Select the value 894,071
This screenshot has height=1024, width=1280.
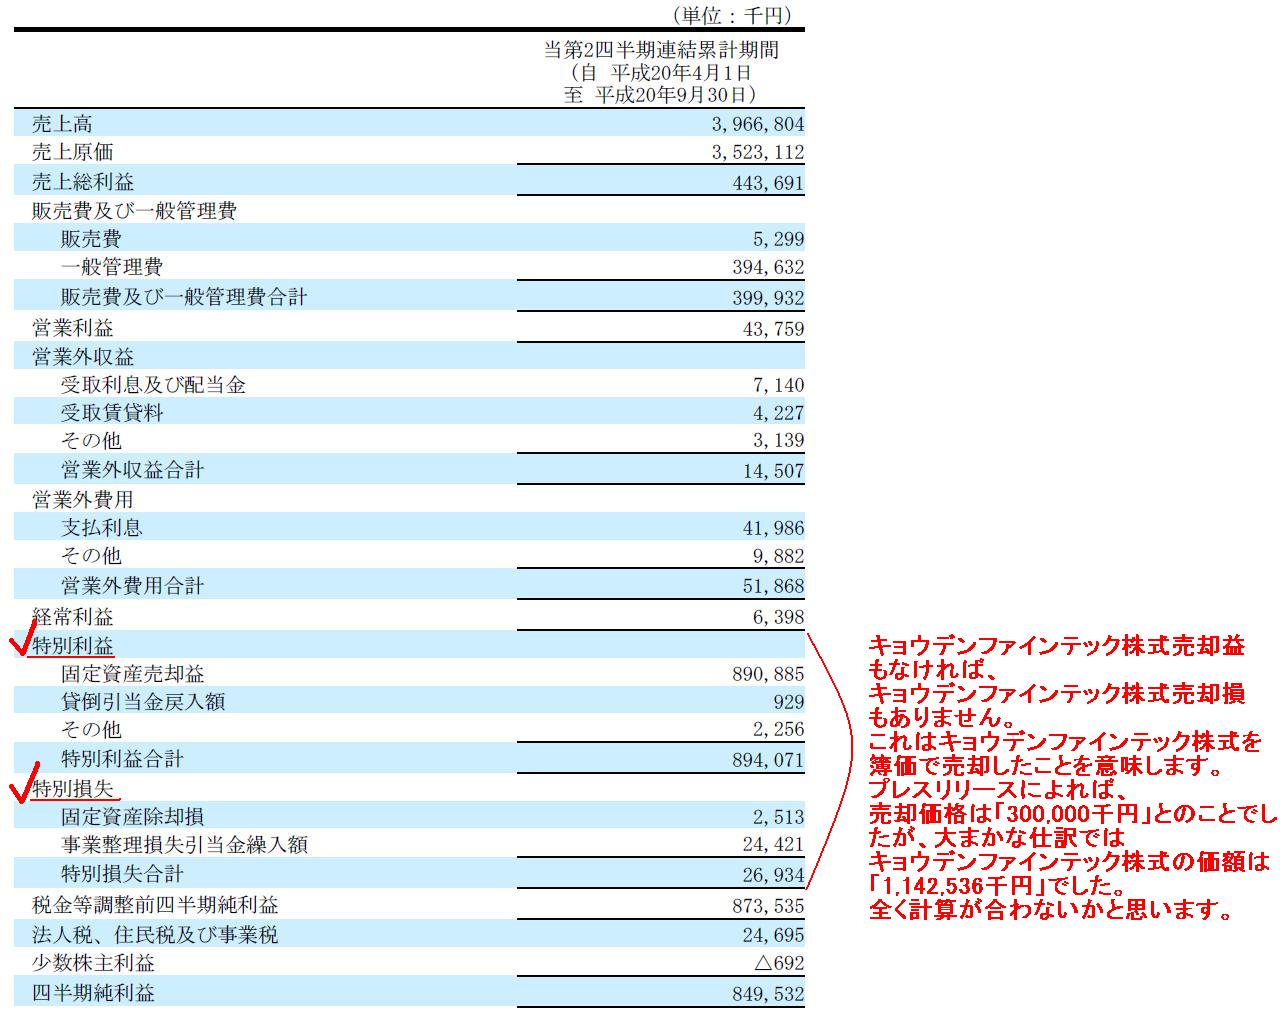click(x=770, y=759)
